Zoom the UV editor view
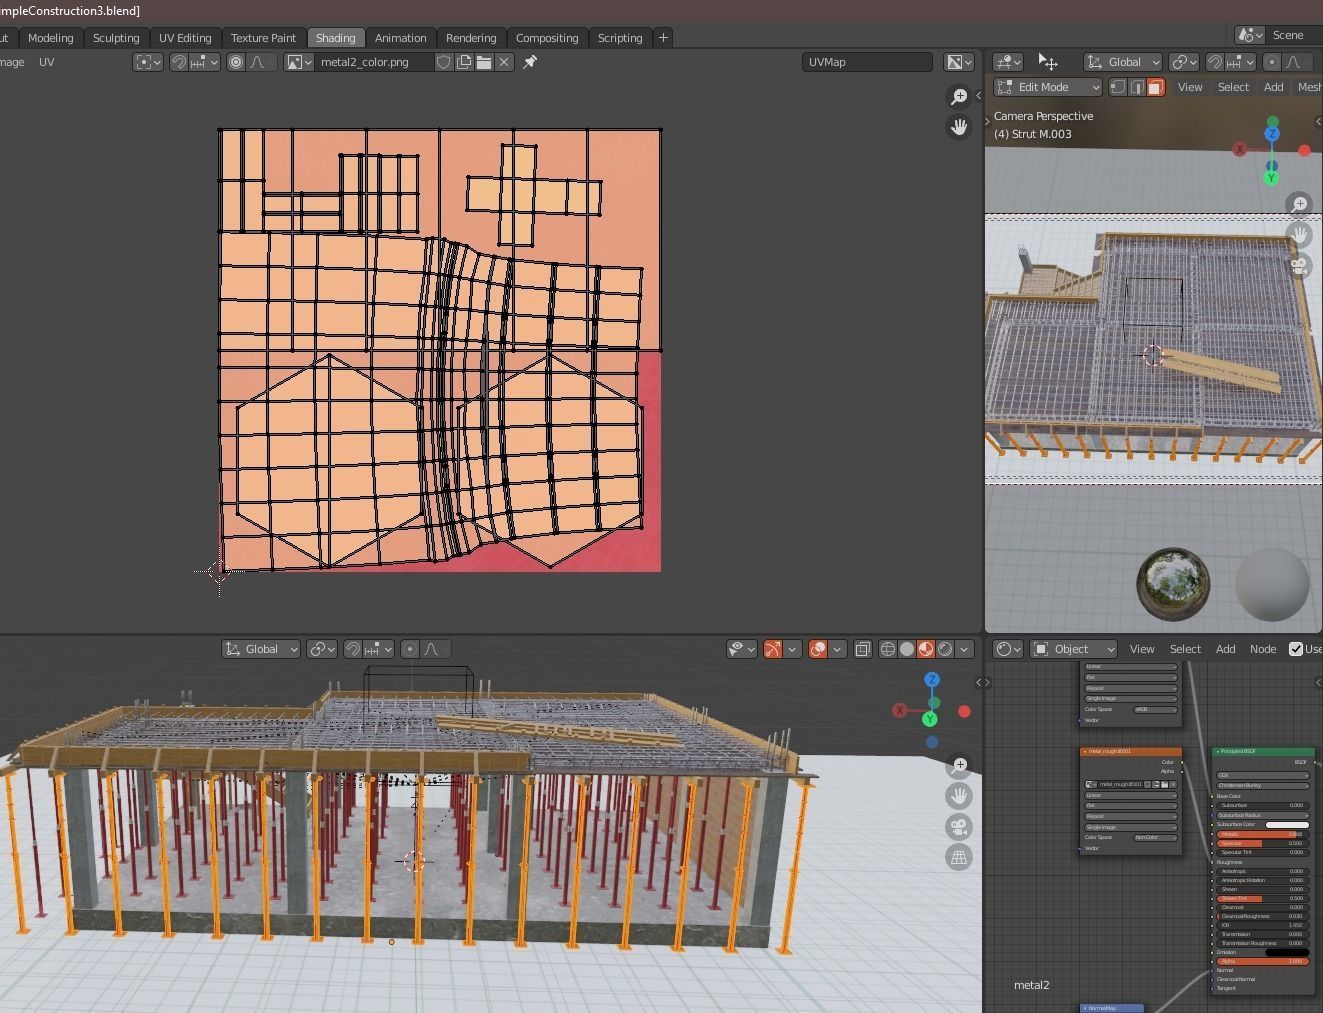 [959, 96]
